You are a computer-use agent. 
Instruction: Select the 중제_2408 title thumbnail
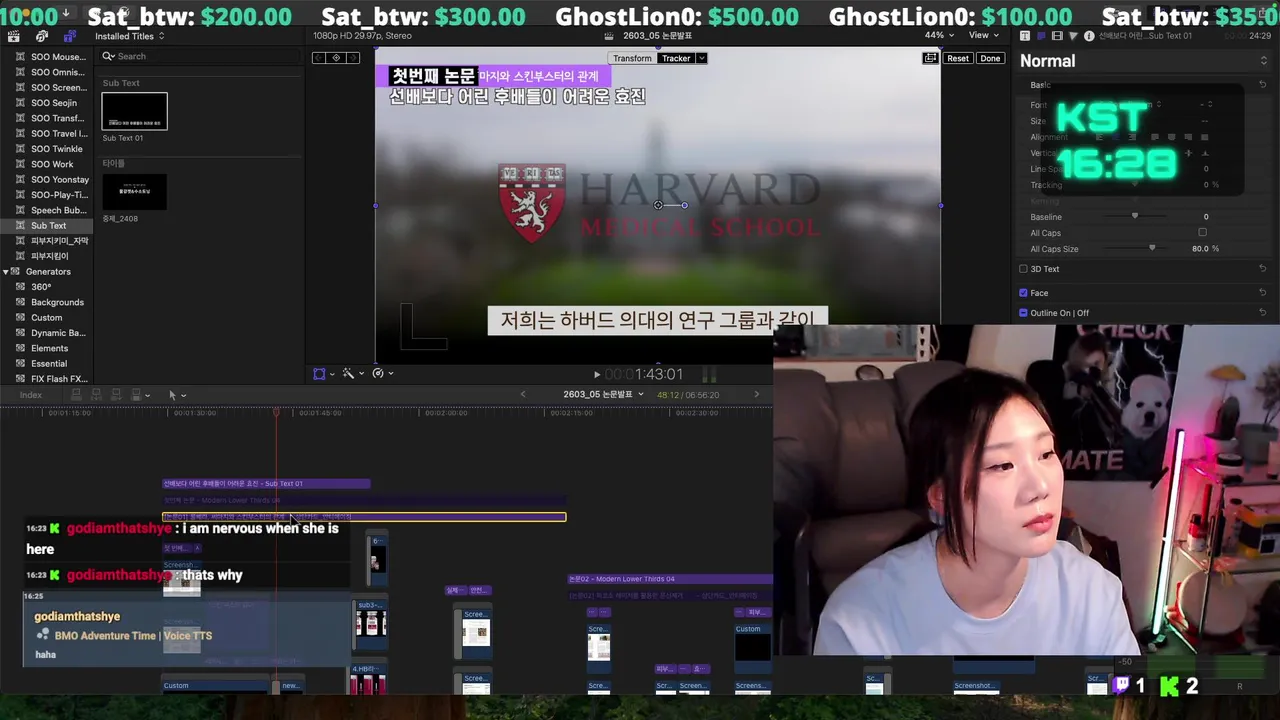coord(135,191)
